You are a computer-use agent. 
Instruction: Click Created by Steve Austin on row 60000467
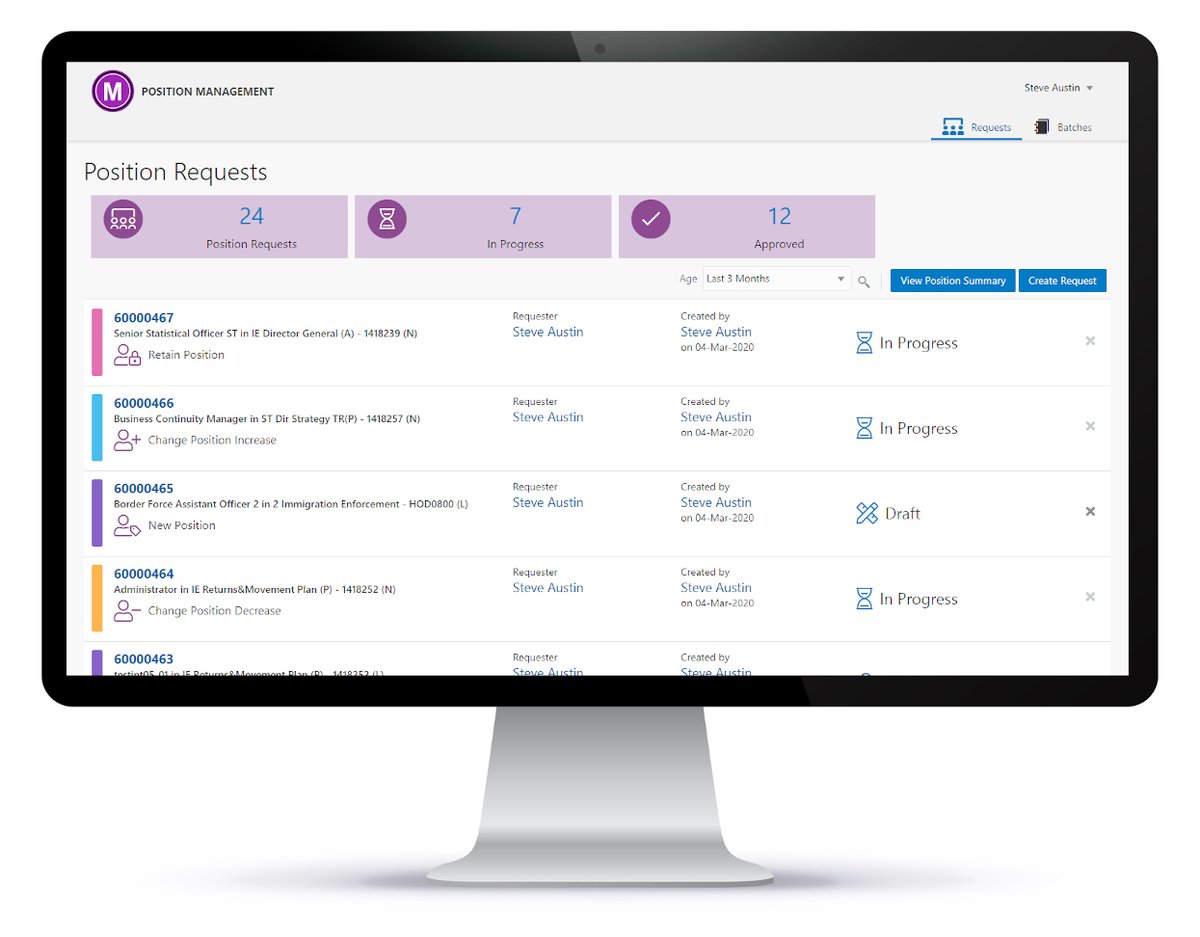716,332
